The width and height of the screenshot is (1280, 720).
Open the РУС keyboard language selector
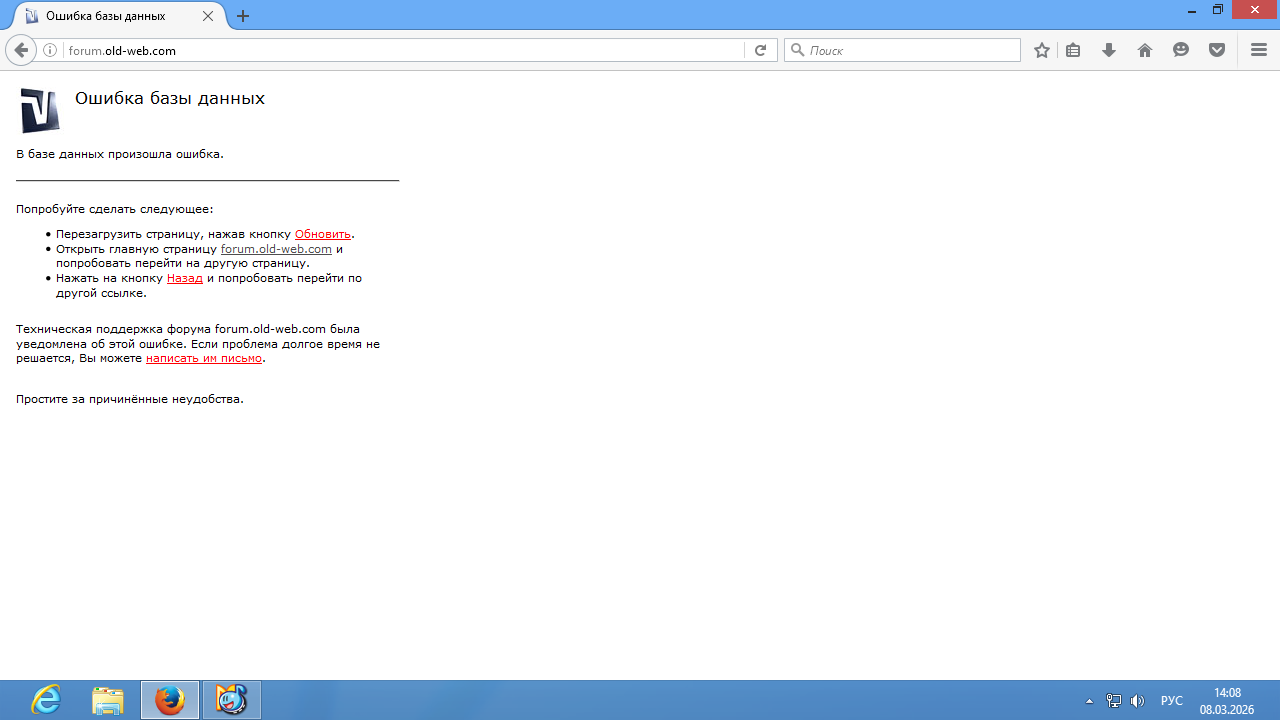pos(1172,701)
